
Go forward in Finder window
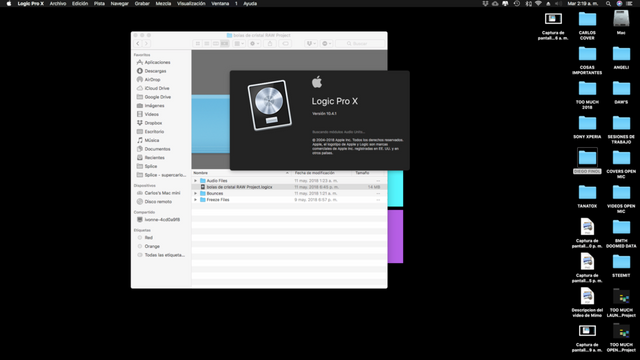(x=146, y=43)
